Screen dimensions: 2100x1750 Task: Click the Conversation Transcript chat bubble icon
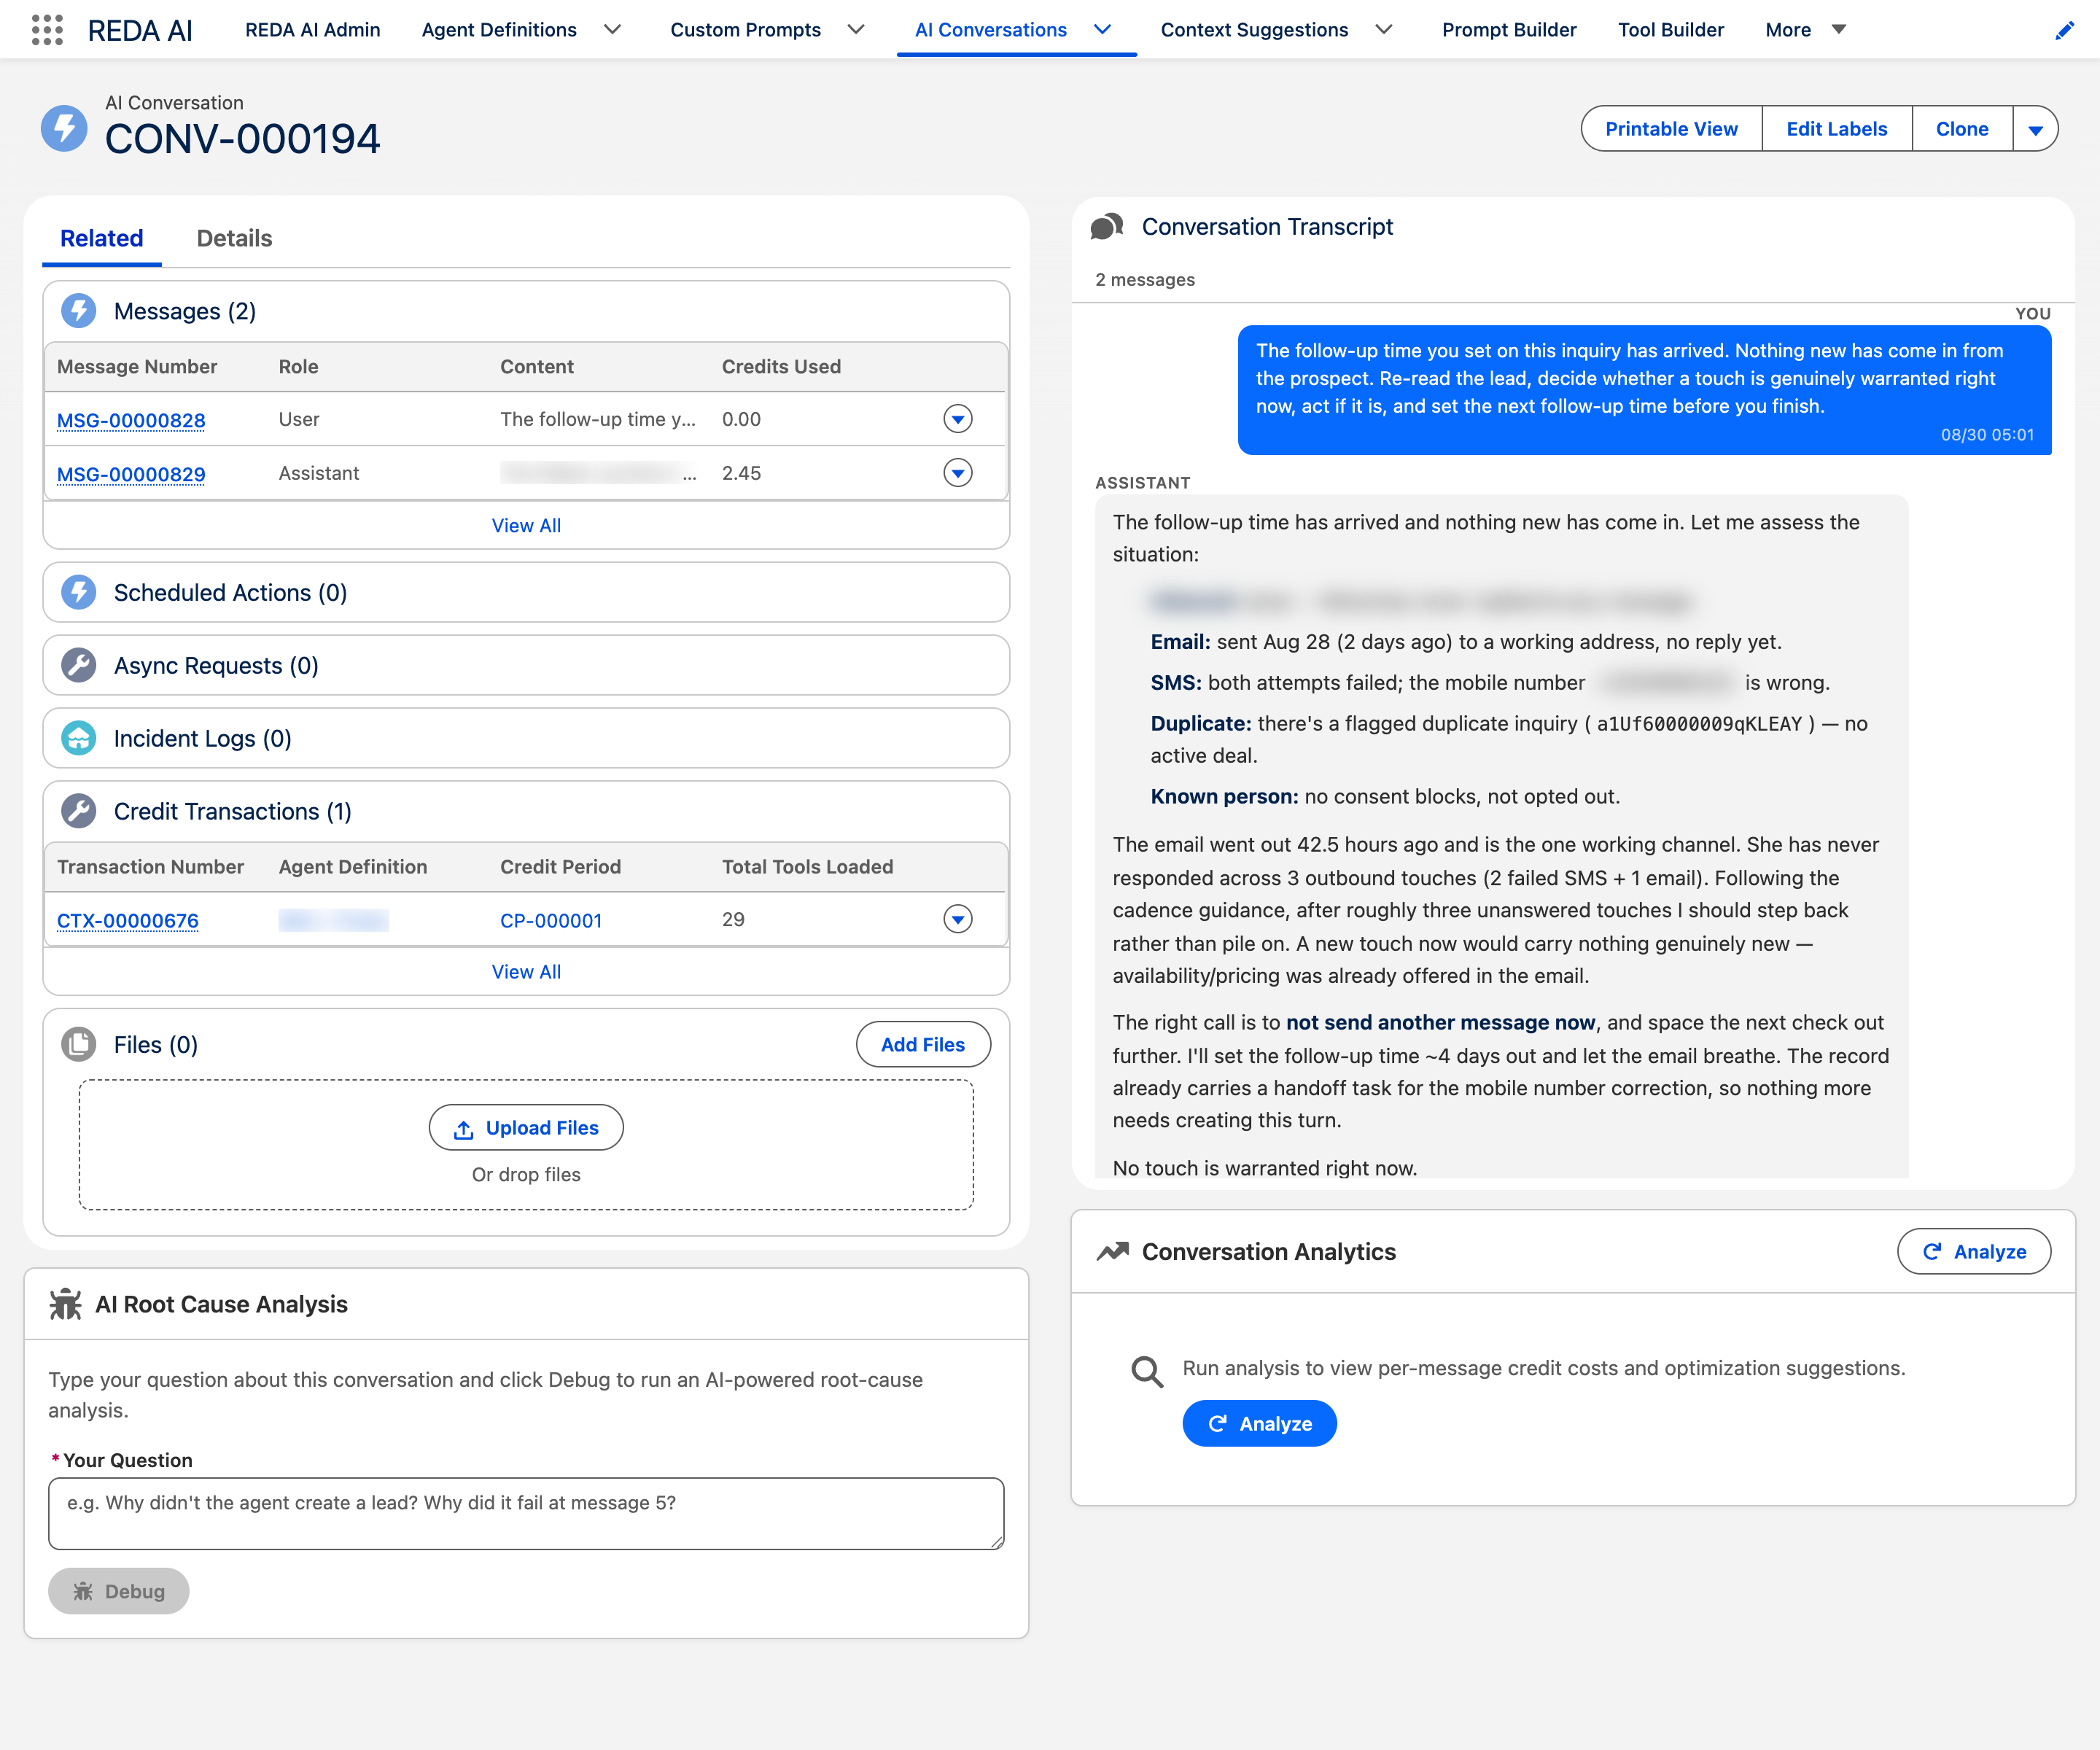click(x=1107, y=227)
